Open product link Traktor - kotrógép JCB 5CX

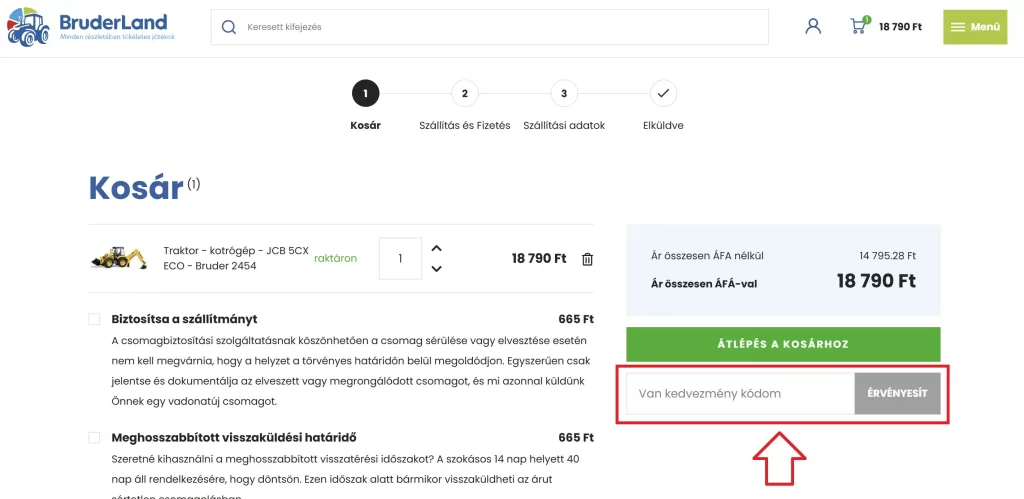point(236,259)
